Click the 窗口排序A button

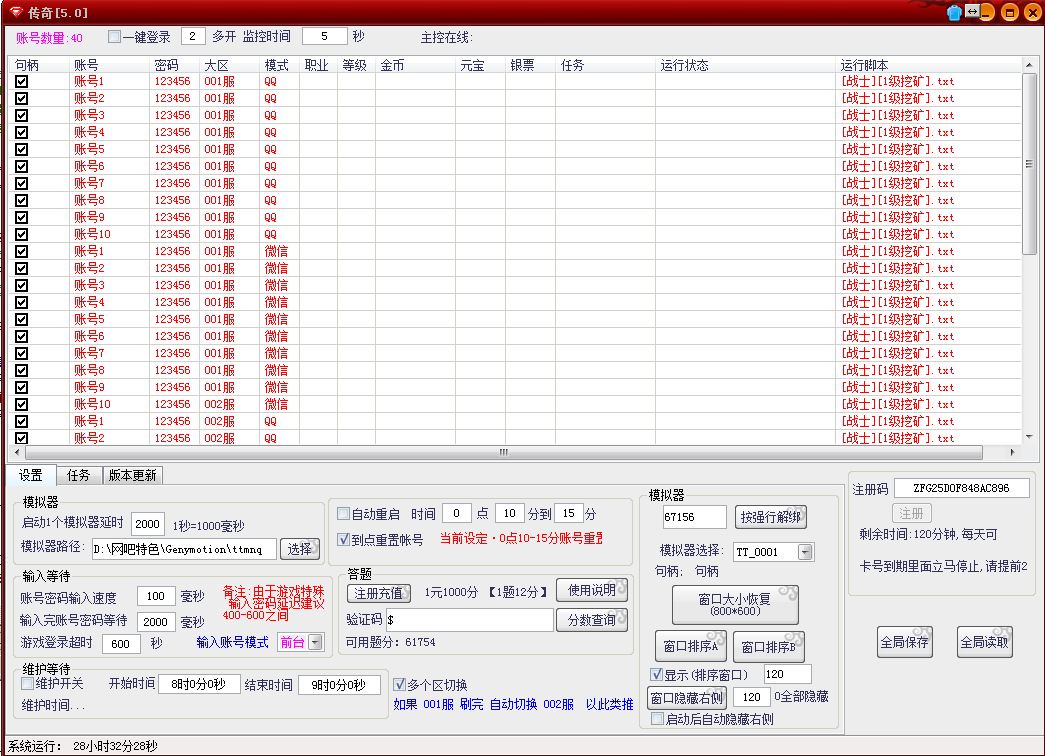(692, 647)
